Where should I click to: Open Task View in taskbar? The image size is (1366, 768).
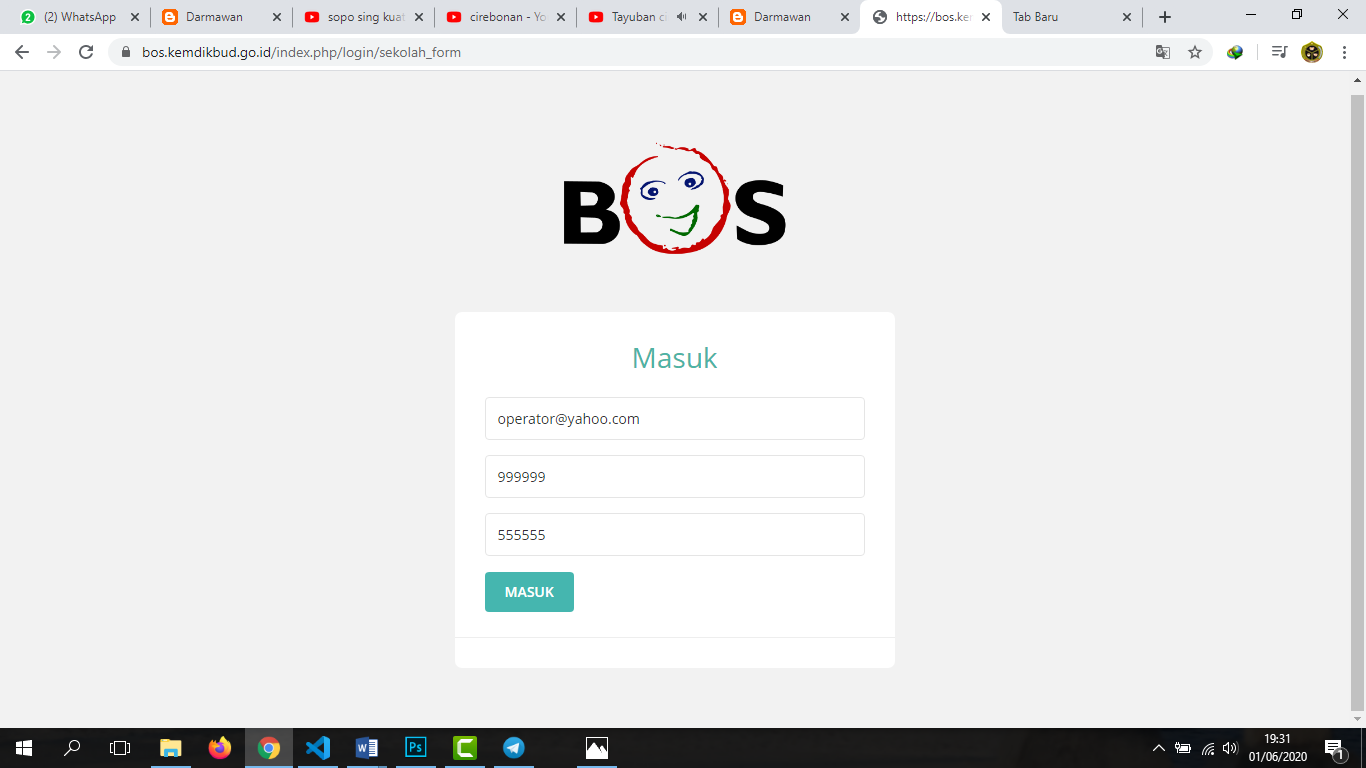[120, 748]
